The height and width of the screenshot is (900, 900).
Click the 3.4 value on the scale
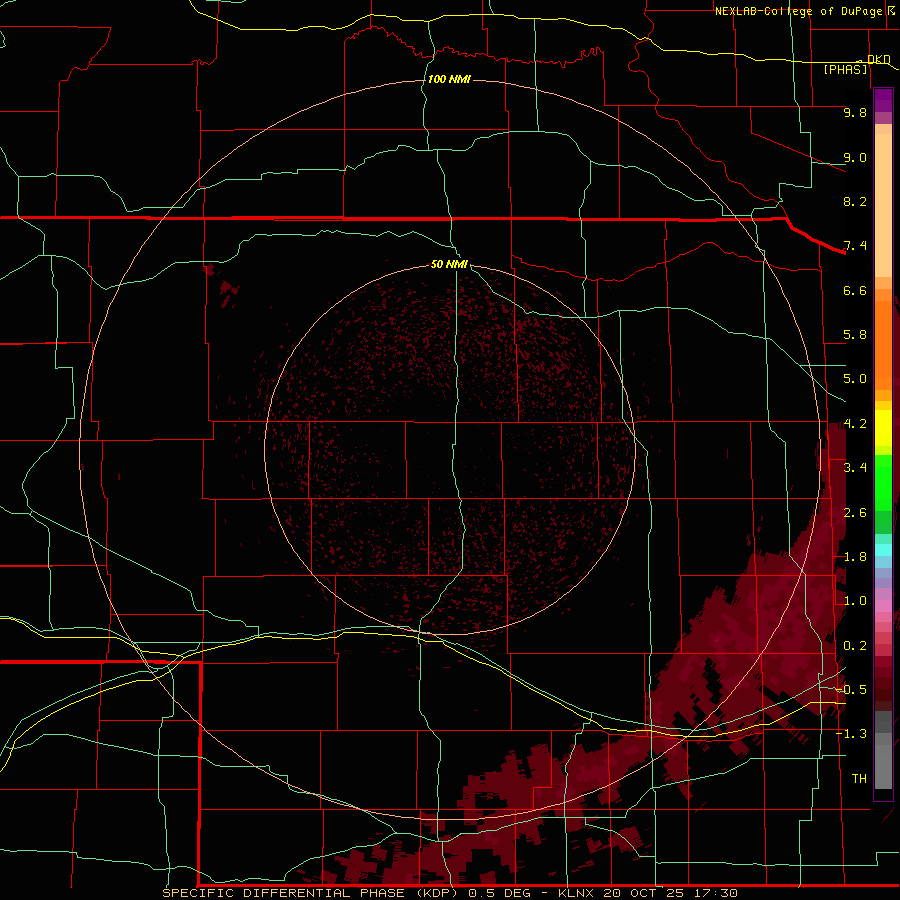[x=855, y=468]
